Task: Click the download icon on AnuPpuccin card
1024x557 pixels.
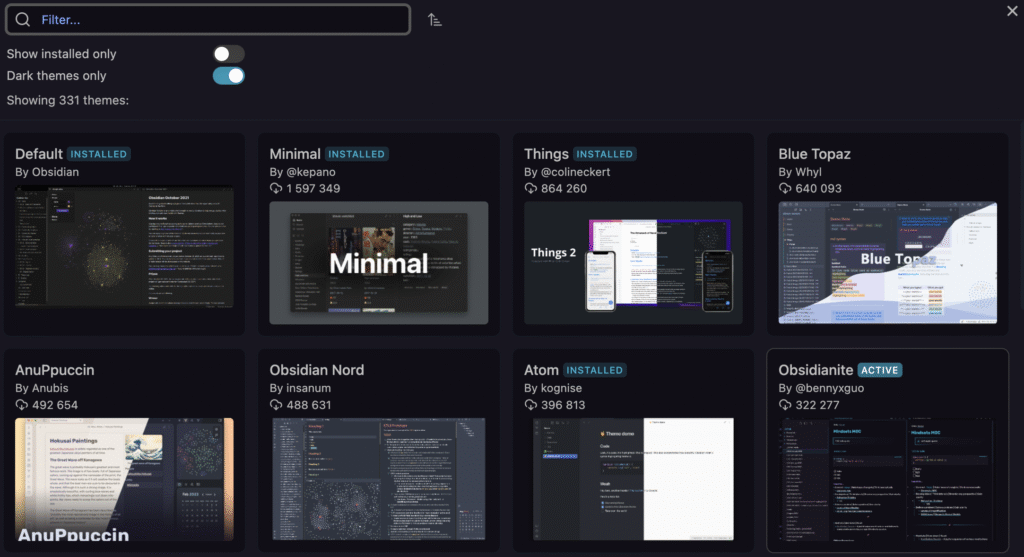Action: click(22, 405)
